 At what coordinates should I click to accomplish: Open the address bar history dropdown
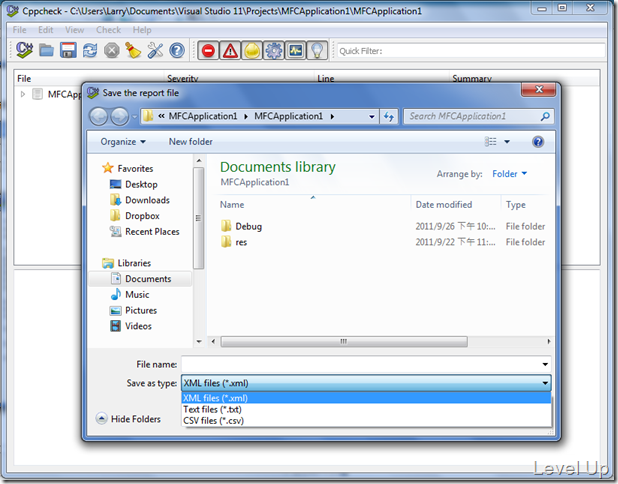(371, 117)
